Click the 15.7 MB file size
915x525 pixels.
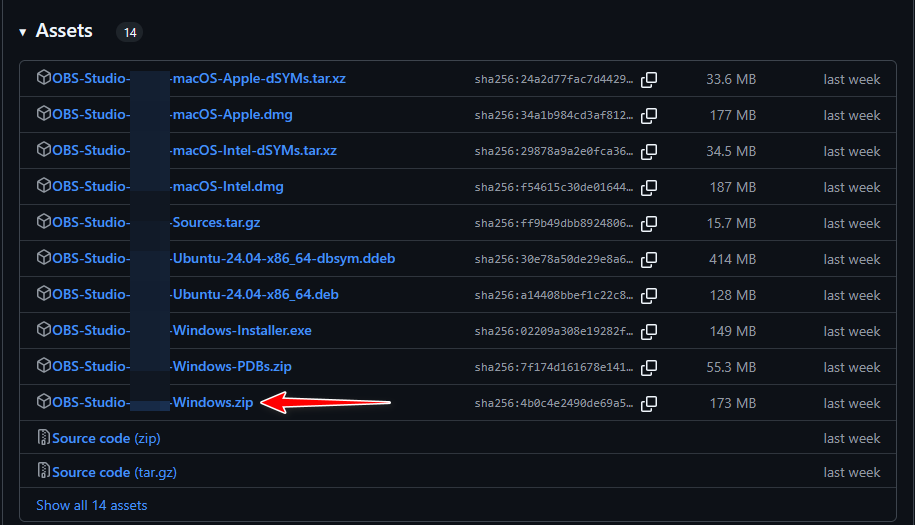tap(731, 223)
